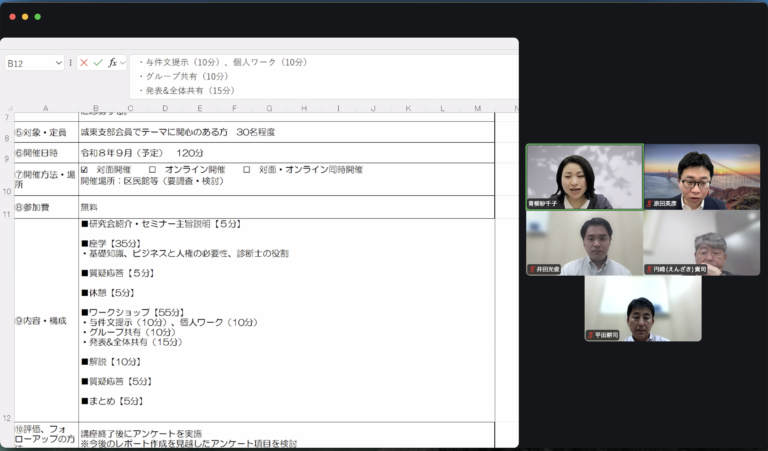Screen dimensions: 768x451
Task: Select the 原田英彦 video tile
Action: (702, 177)
